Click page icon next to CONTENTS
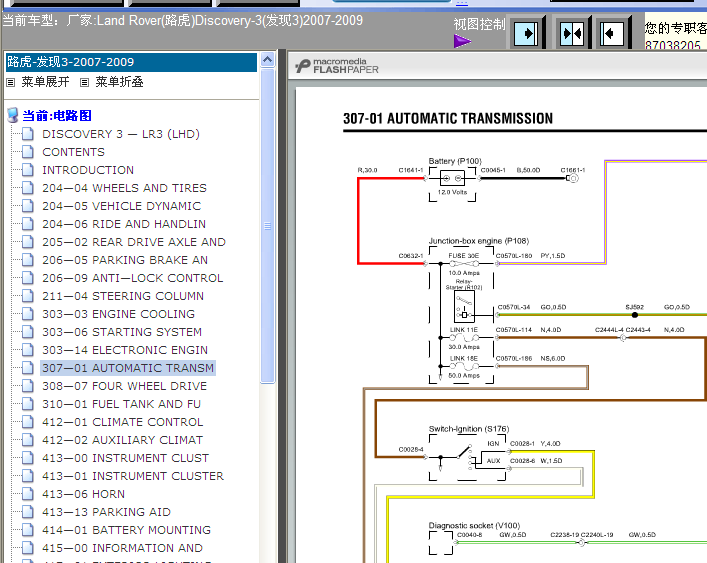Screen dimensions: 707x563 pyautogui.click(x=28, y=152)
